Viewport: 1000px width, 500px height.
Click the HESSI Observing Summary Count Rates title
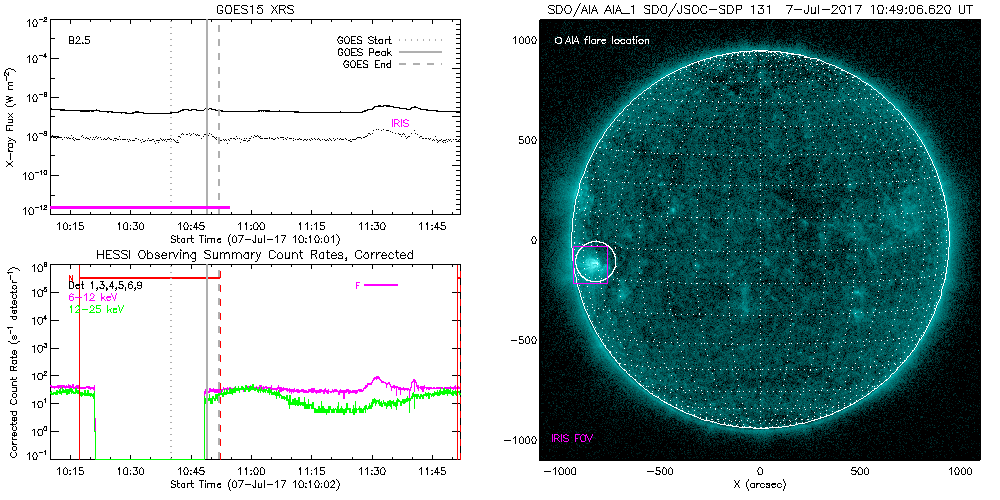coord(254,255)
